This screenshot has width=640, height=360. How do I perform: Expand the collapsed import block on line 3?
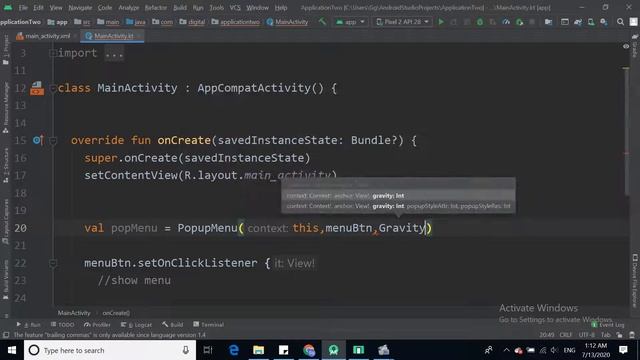[x=52, y=53]
